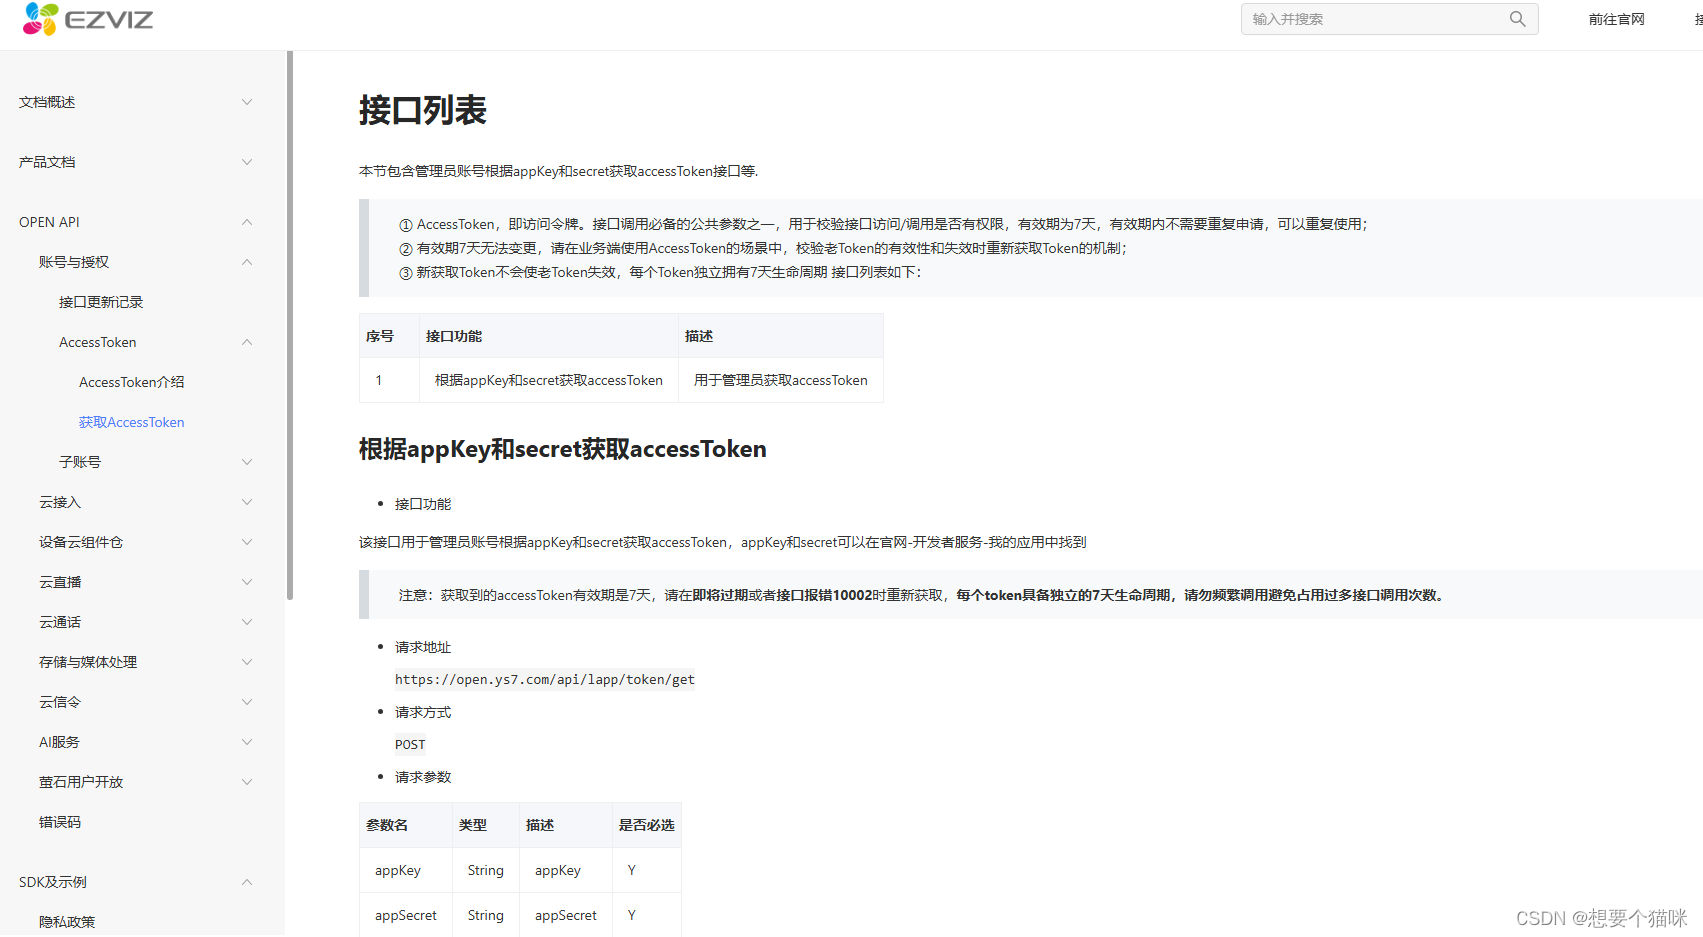
Task: Expand the 萤石用户开放 chevron
Action: click(x=247, y=782)
